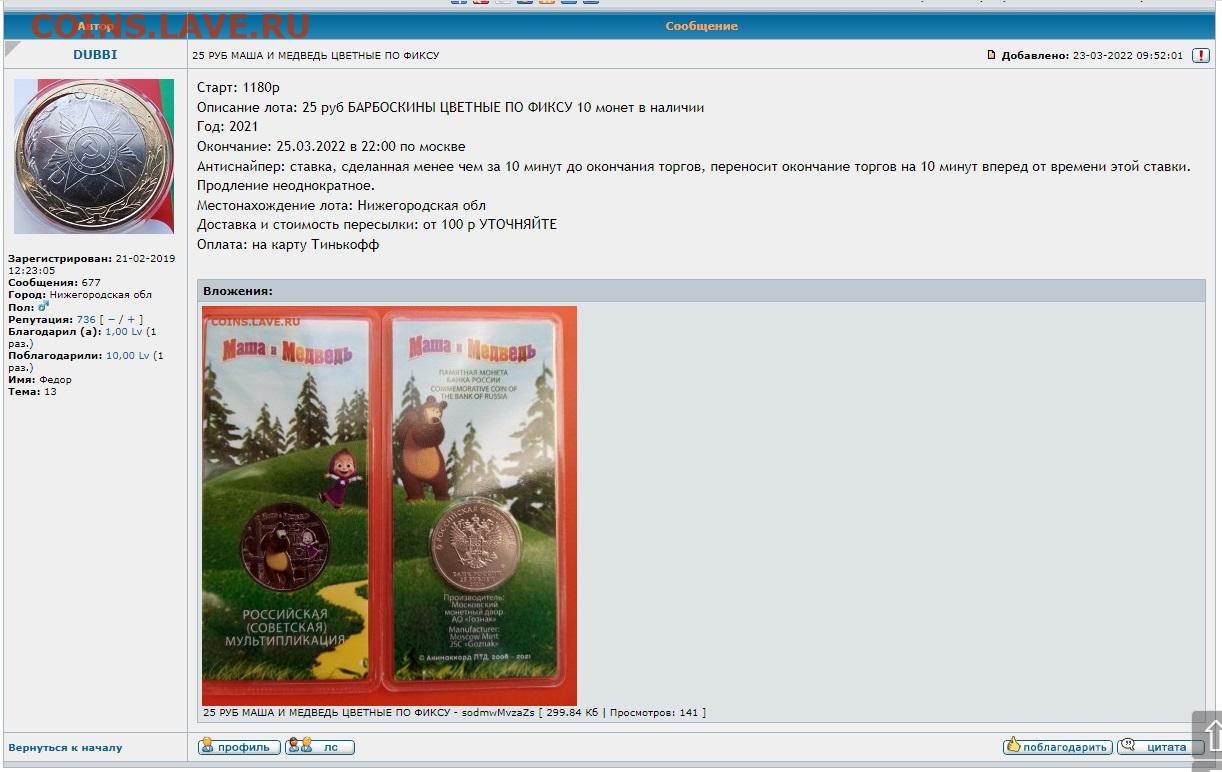Click the лс private message button

tap(319, 747)
